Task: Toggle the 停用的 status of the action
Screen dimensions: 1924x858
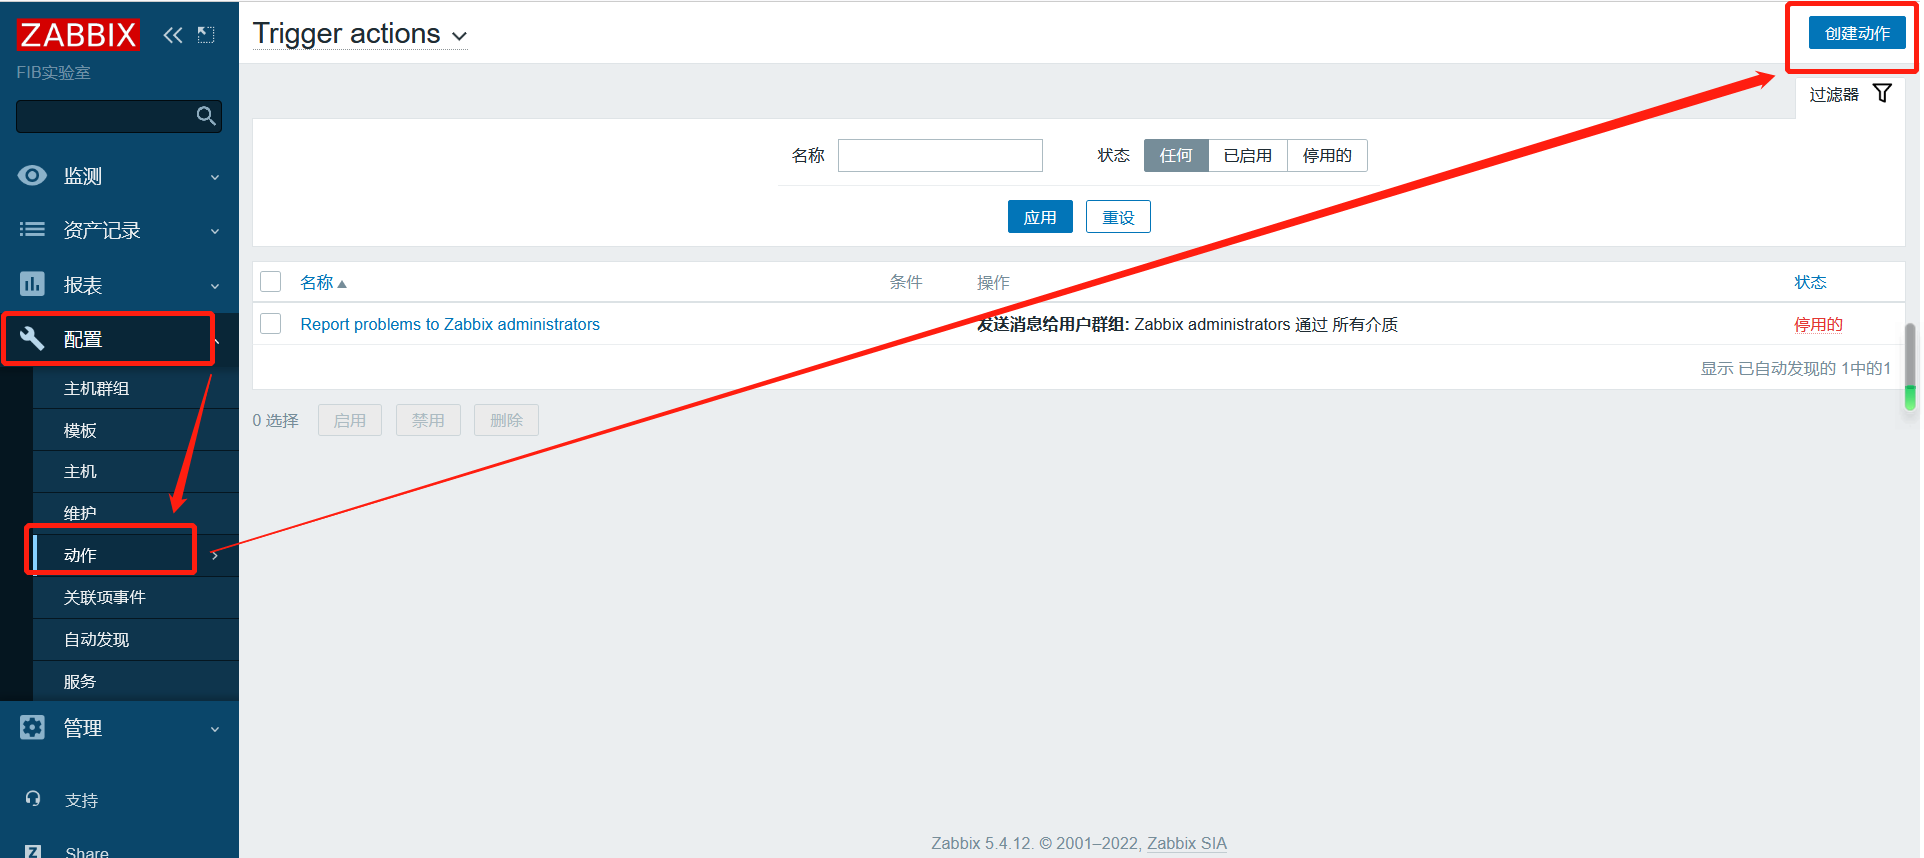Action: (1817, 325)
